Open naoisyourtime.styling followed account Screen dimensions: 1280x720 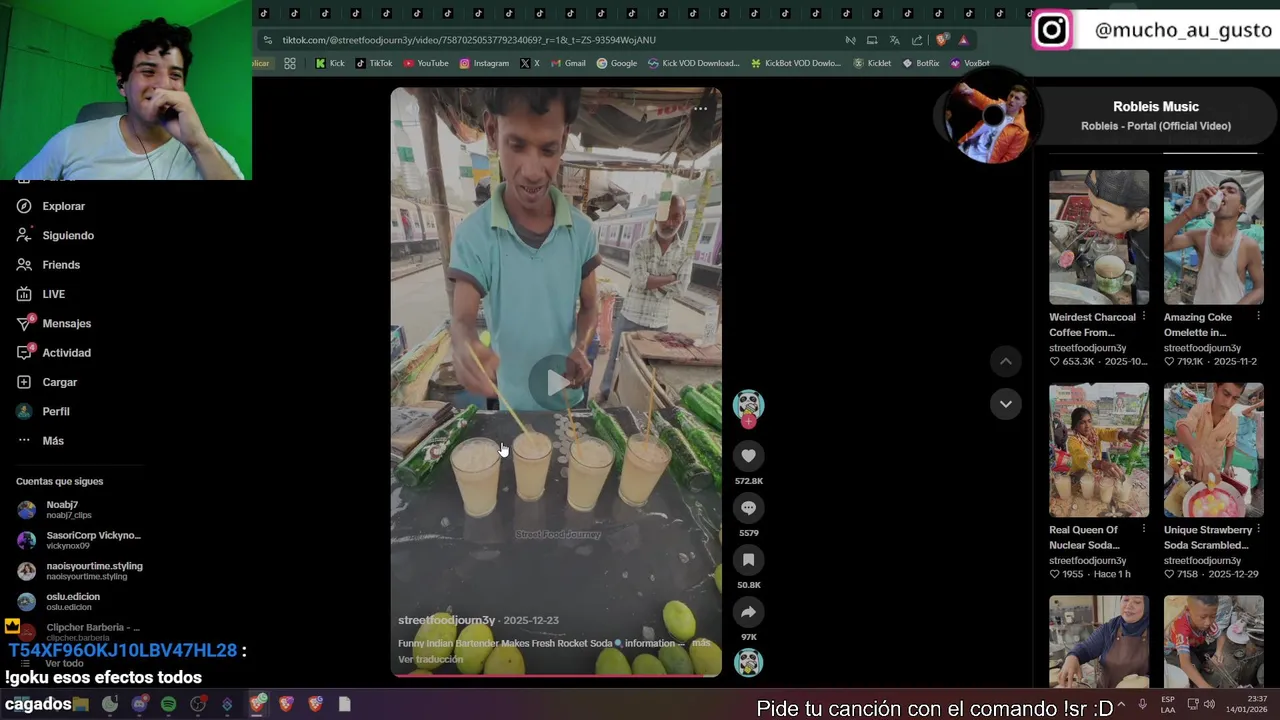80,571
